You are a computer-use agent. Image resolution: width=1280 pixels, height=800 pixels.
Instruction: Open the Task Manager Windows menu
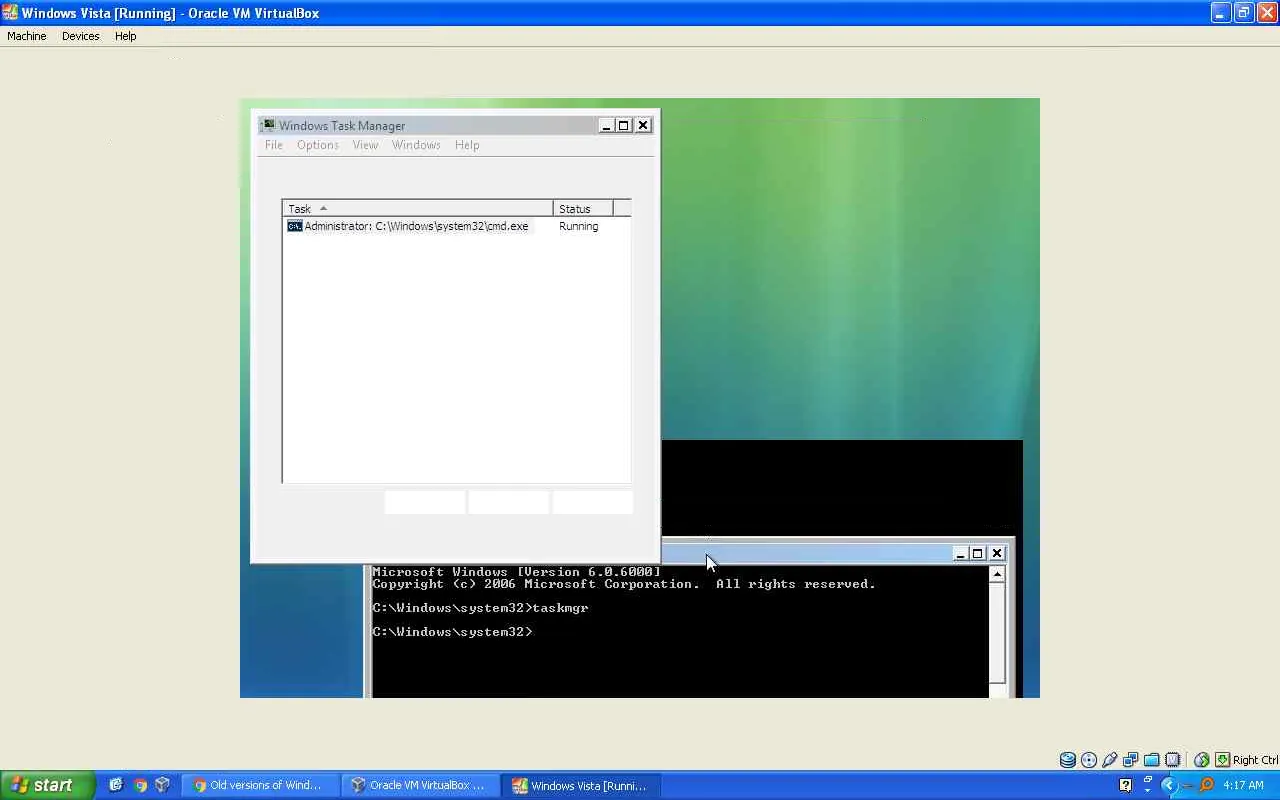coord(416,145)
